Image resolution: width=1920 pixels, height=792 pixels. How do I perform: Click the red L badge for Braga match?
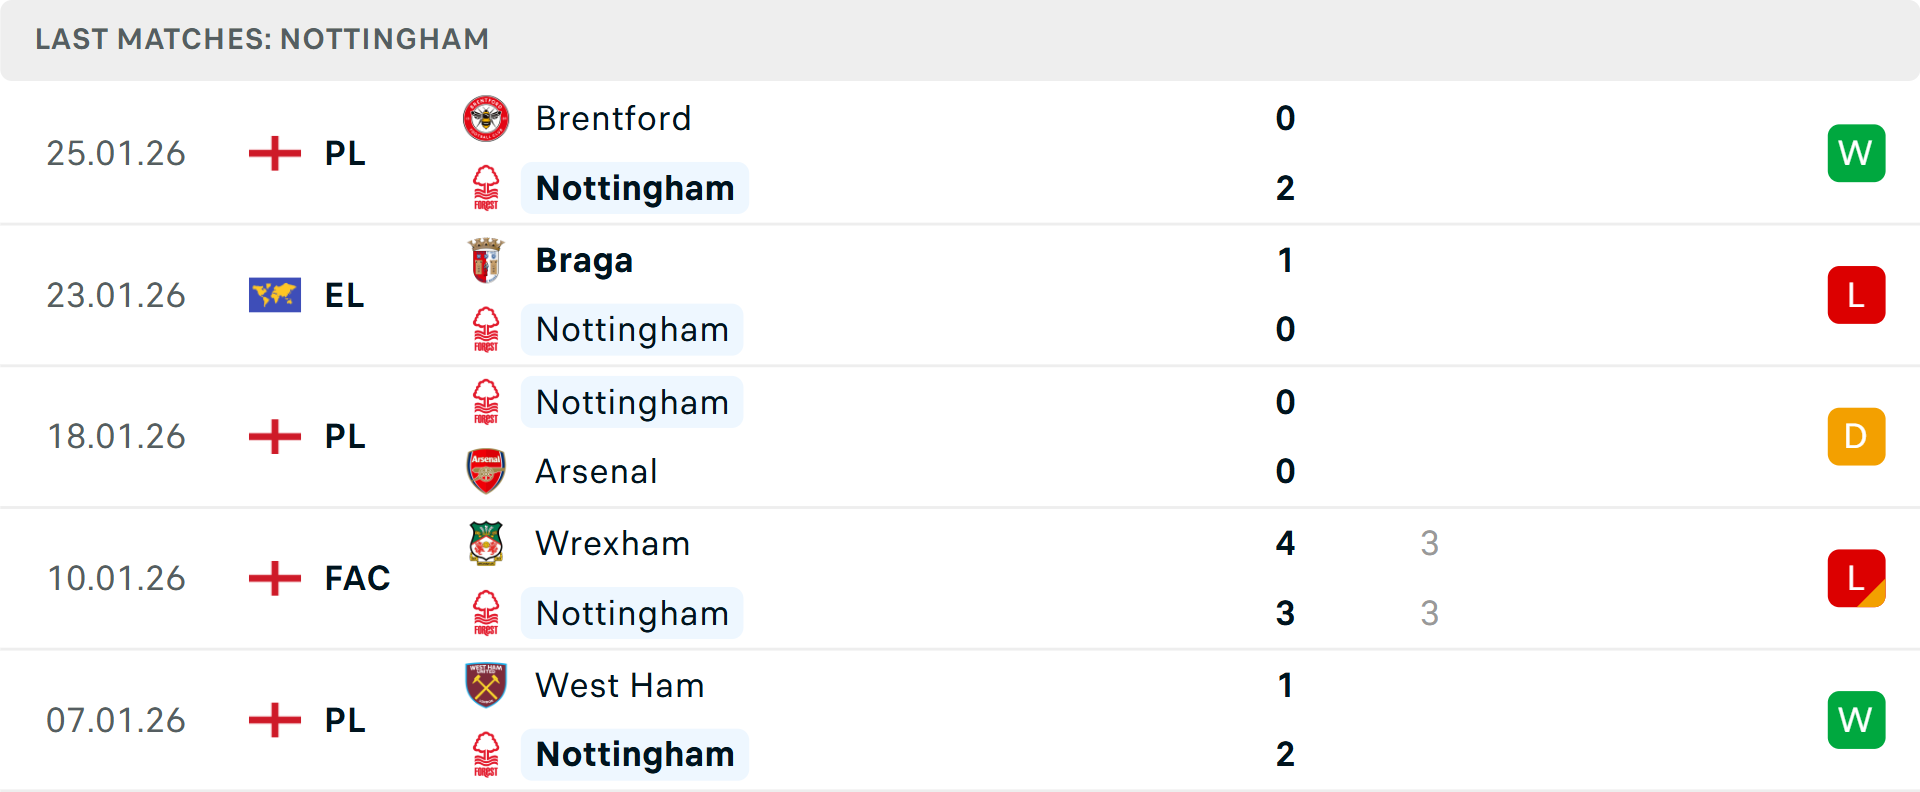click(1856, 295)
